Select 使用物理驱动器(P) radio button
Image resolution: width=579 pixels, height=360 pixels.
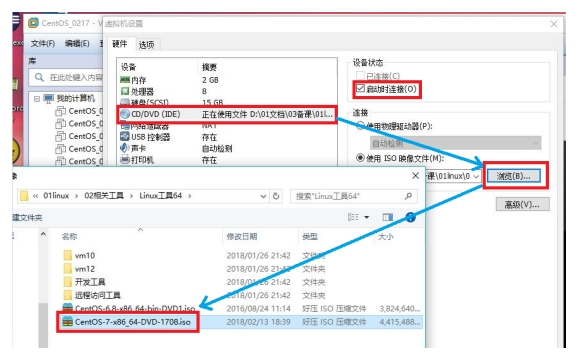click(360, 126)
